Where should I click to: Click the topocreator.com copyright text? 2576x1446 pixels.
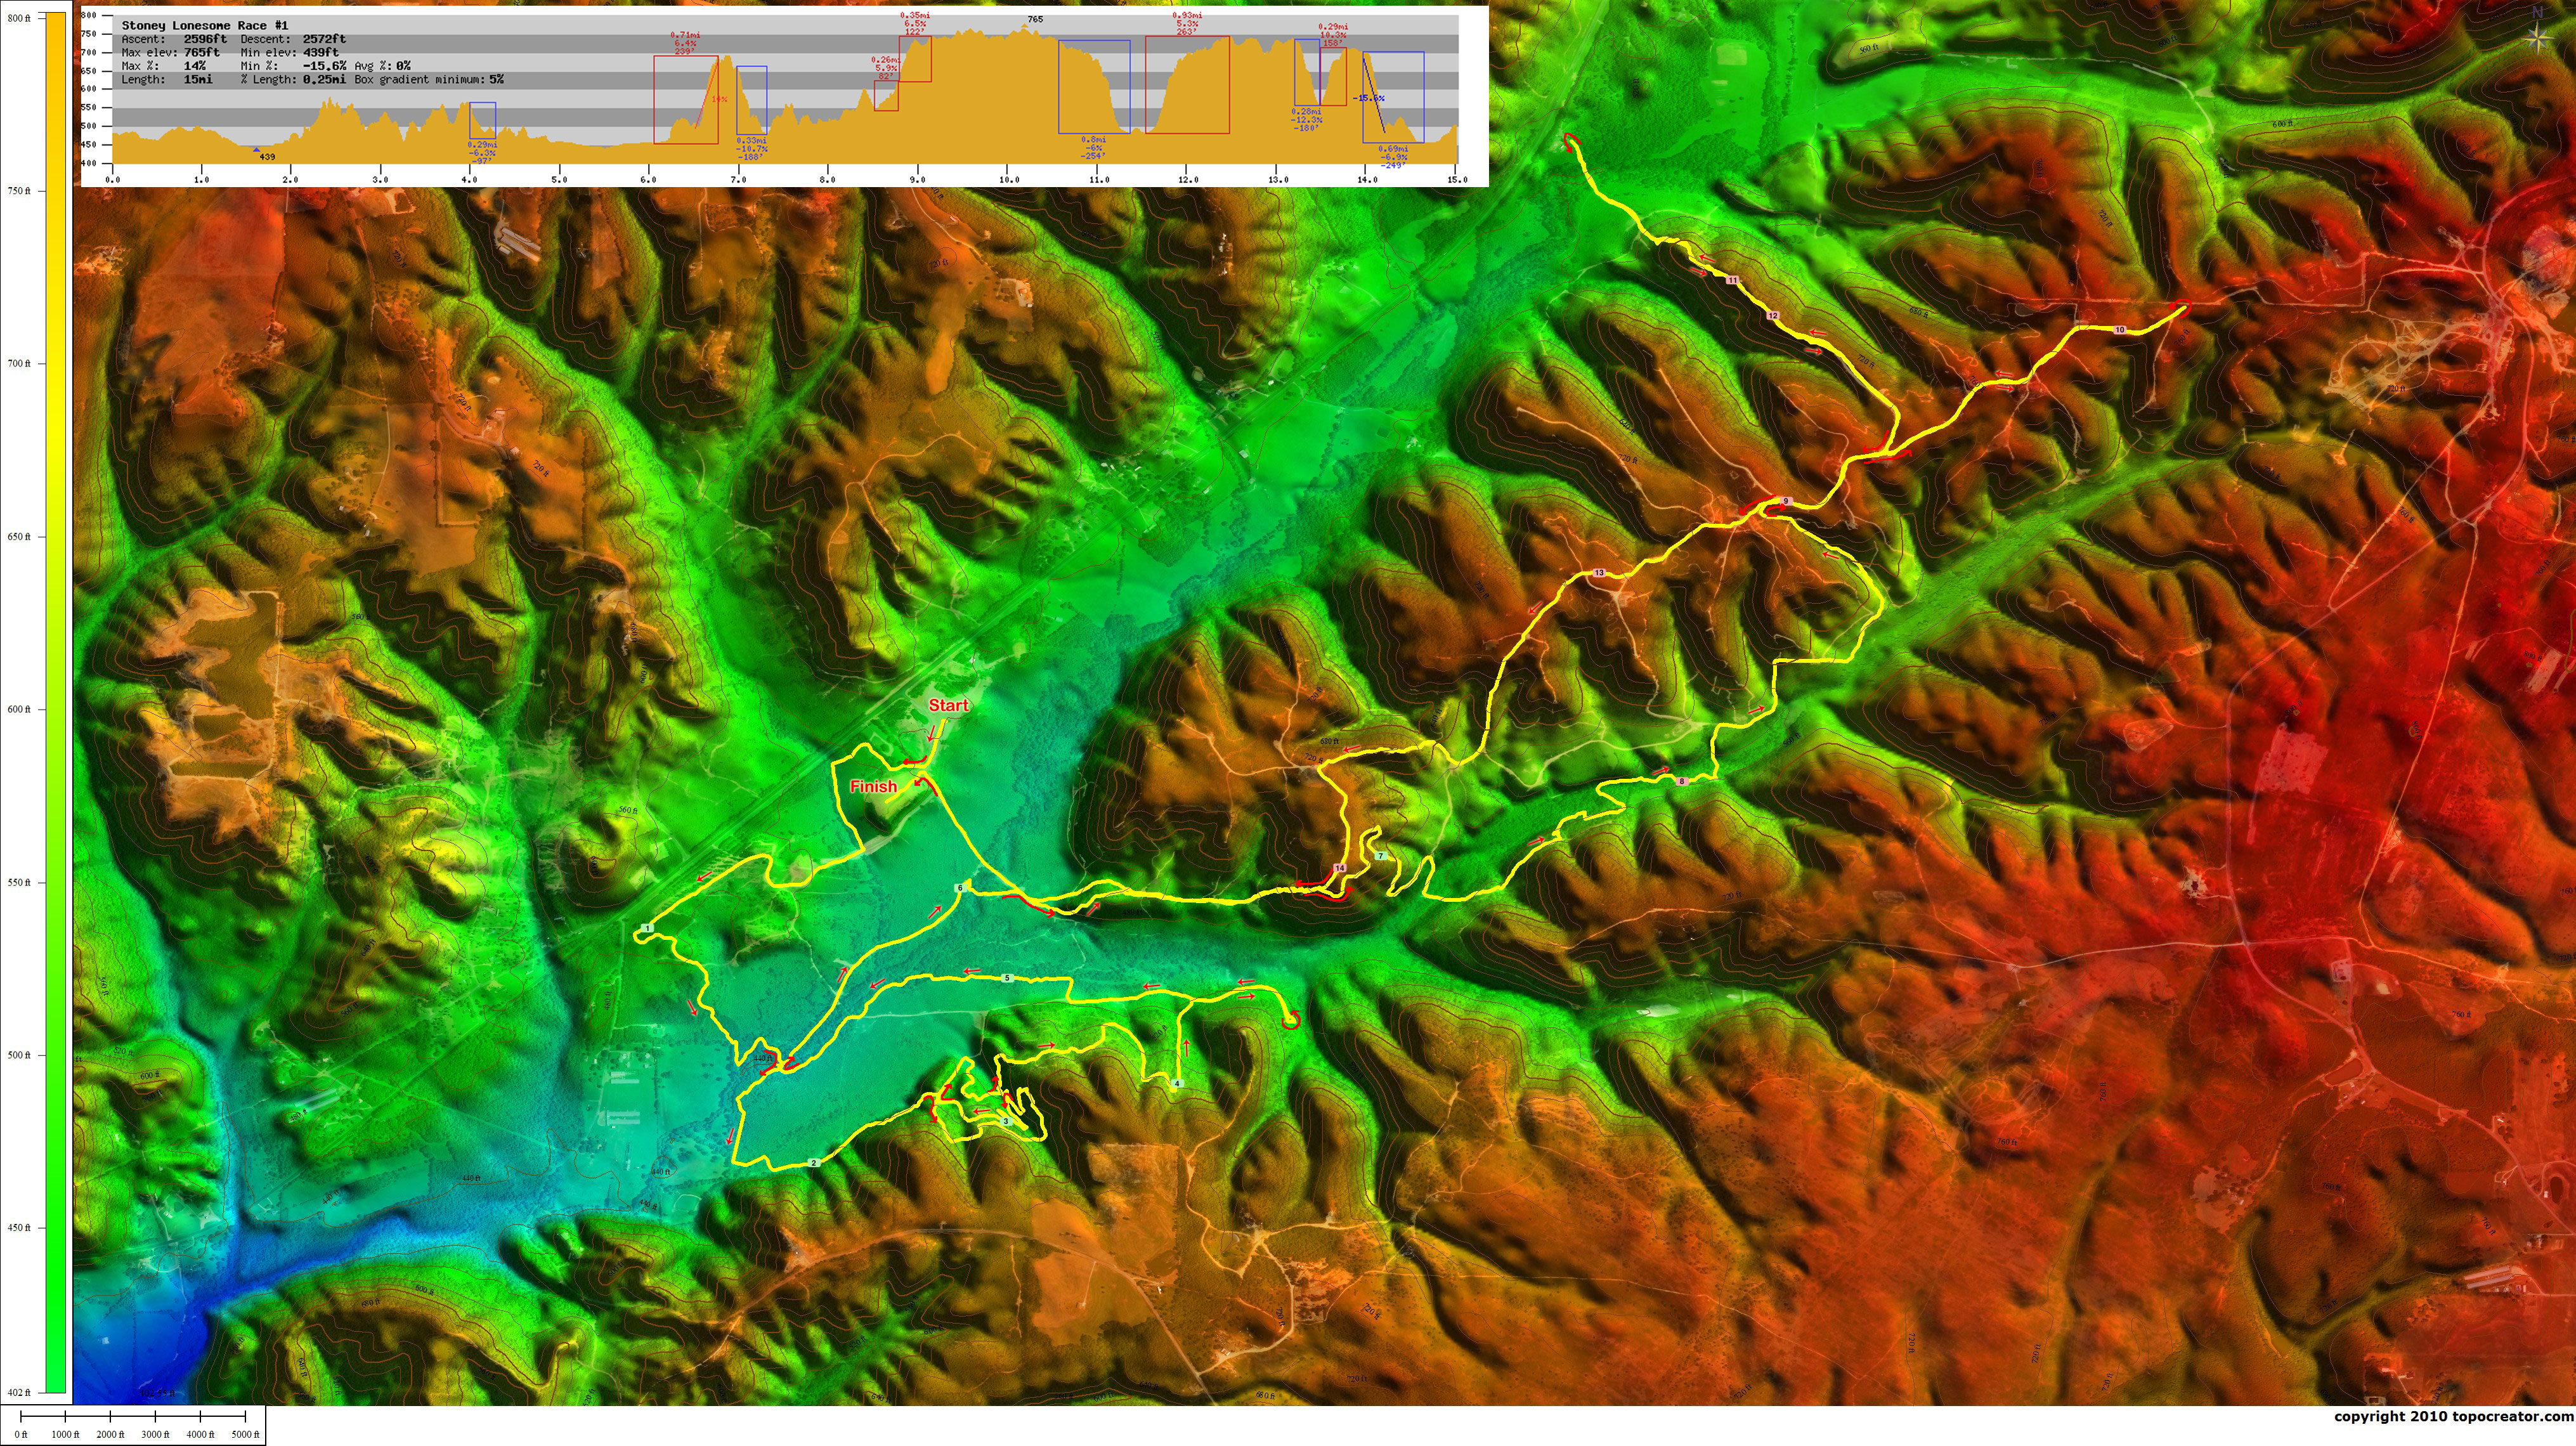tap(2453, 1416)
